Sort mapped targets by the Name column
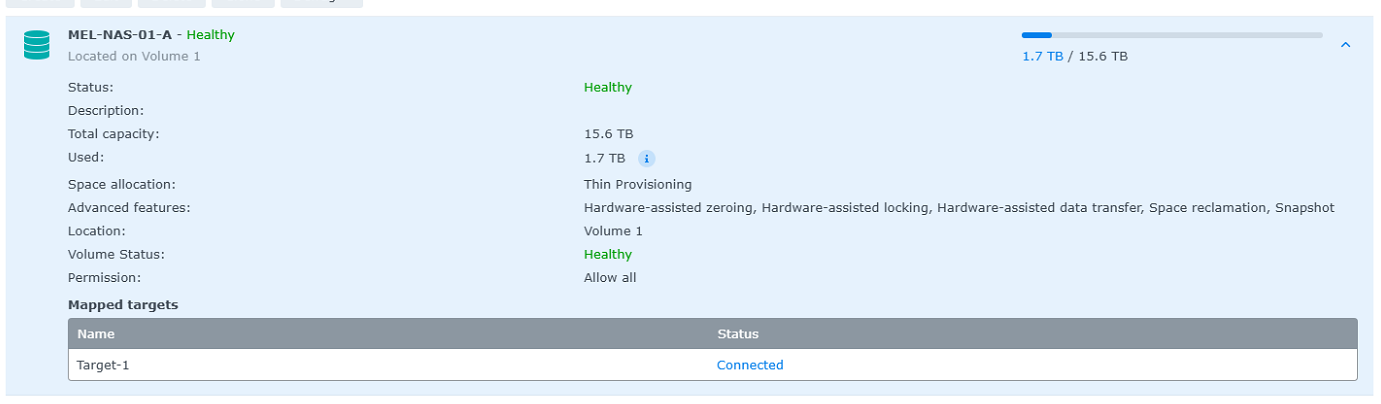This screenshot has width=1381, height=404. click(x=96, y=334)
